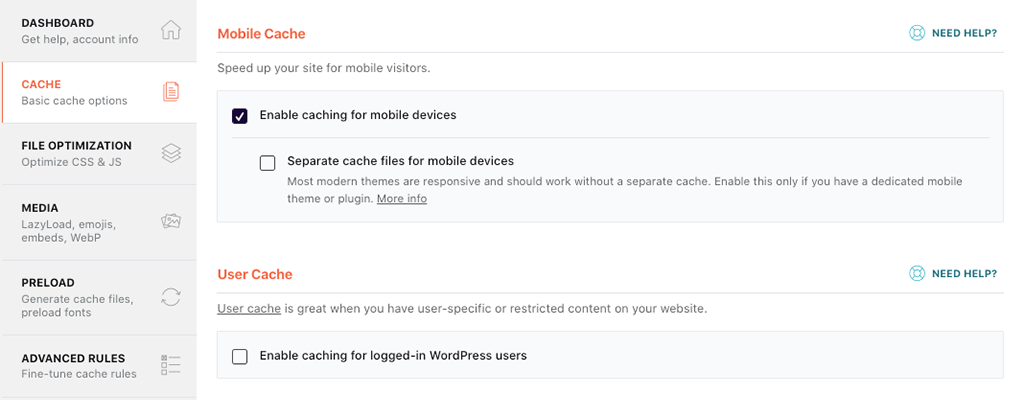This screenshot has width=1024, height=400.
Task: Click the Preload refresh arrows icon
Action: 171,297
